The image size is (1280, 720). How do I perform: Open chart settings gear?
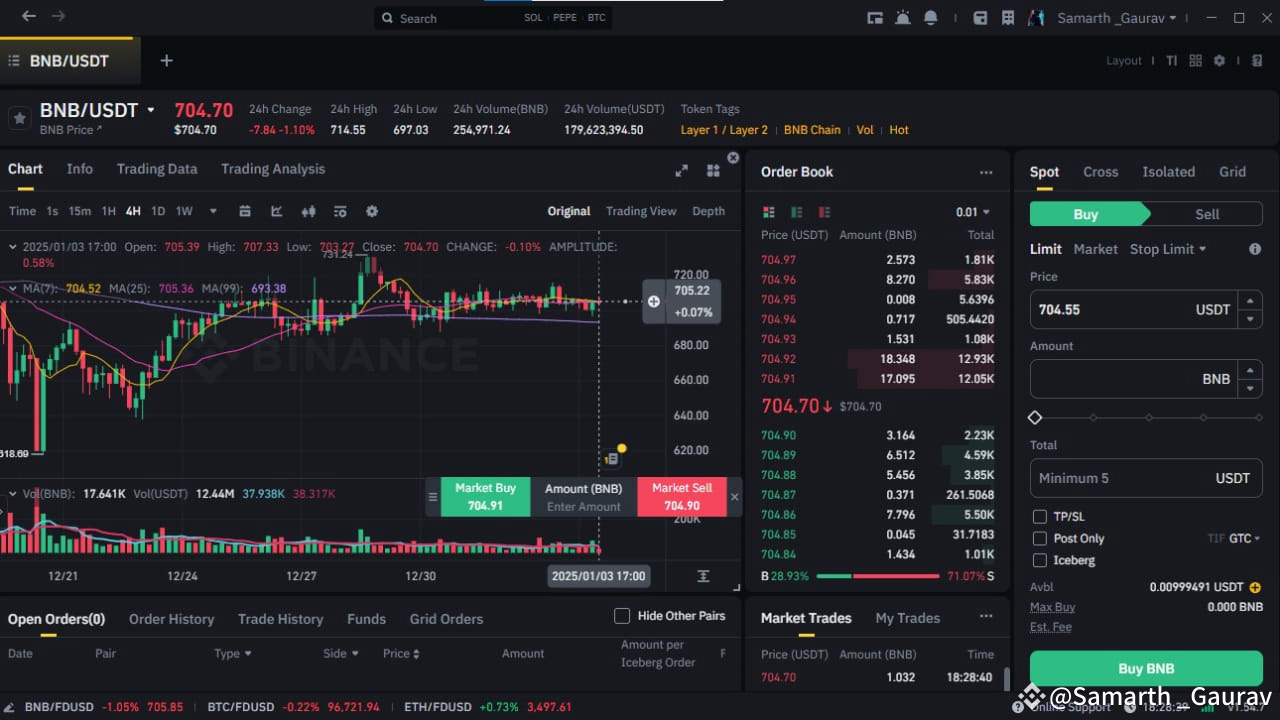372,211
